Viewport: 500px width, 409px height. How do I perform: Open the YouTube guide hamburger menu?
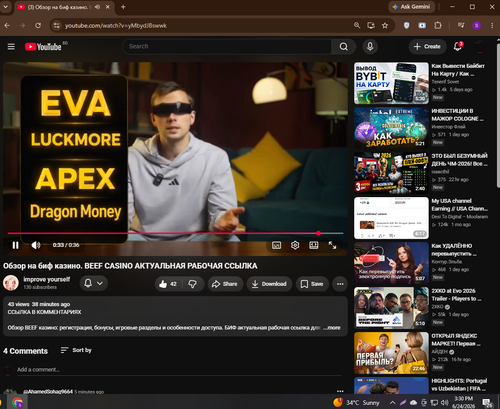[11, 47]
